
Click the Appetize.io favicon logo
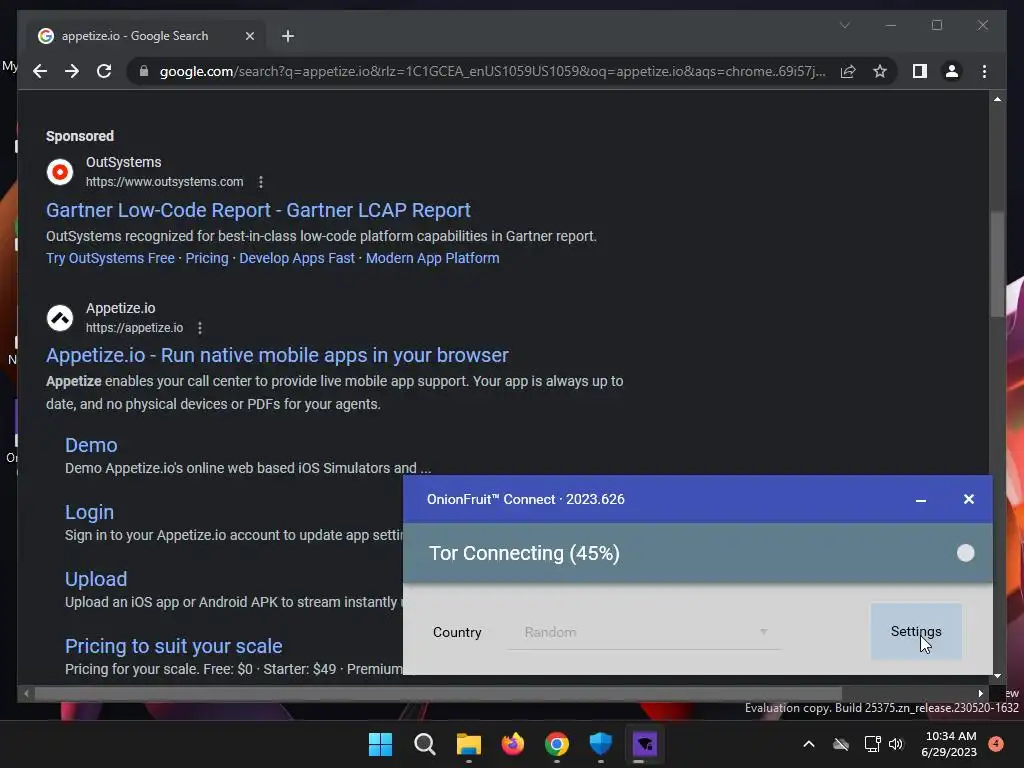(x=60, y=318)
